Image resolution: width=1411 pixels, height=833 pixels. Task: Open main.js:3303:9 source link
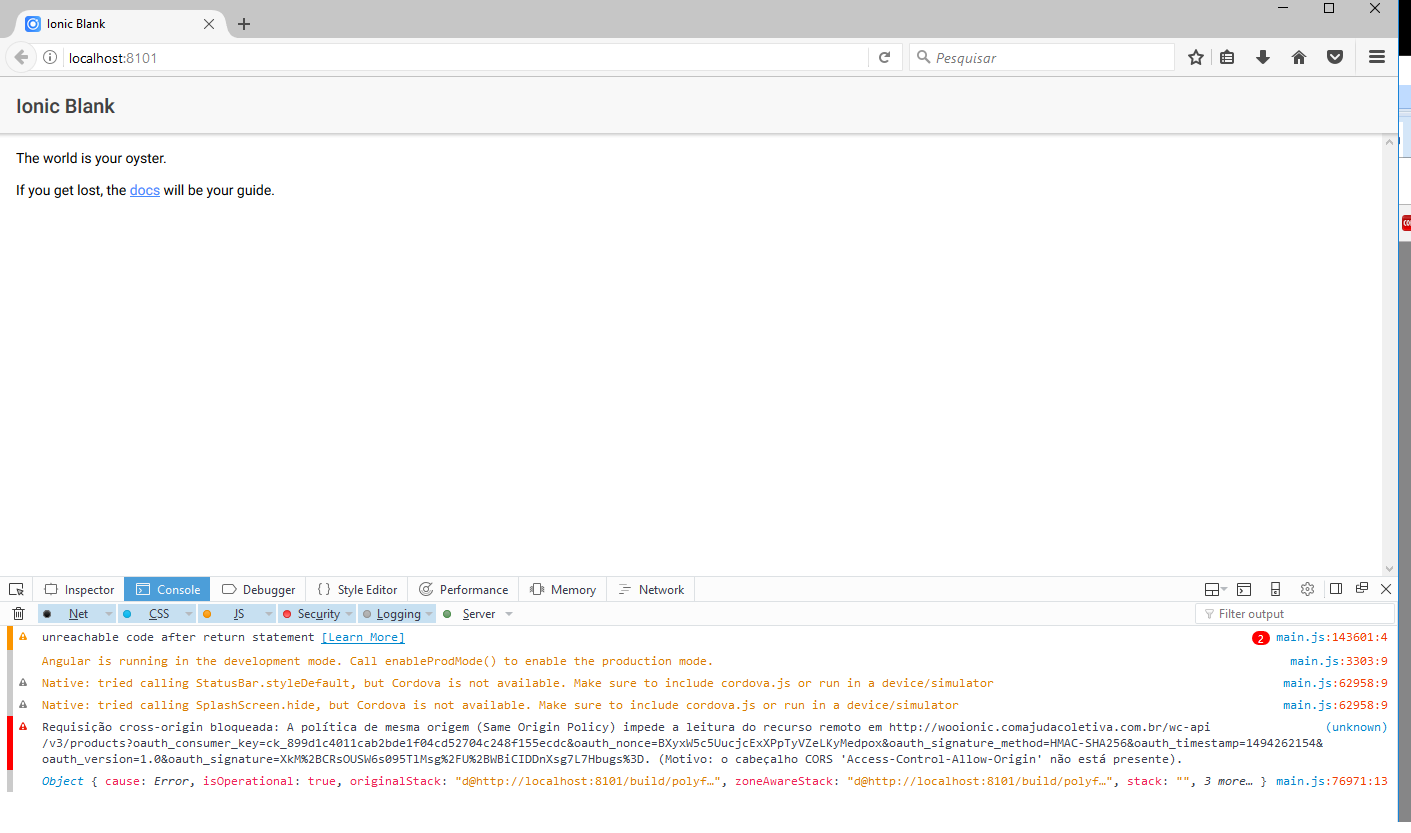1338,661
